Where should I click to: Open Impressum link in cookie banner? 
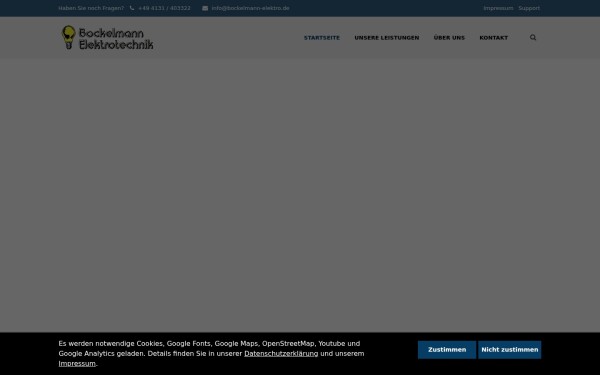click(77, 364)
